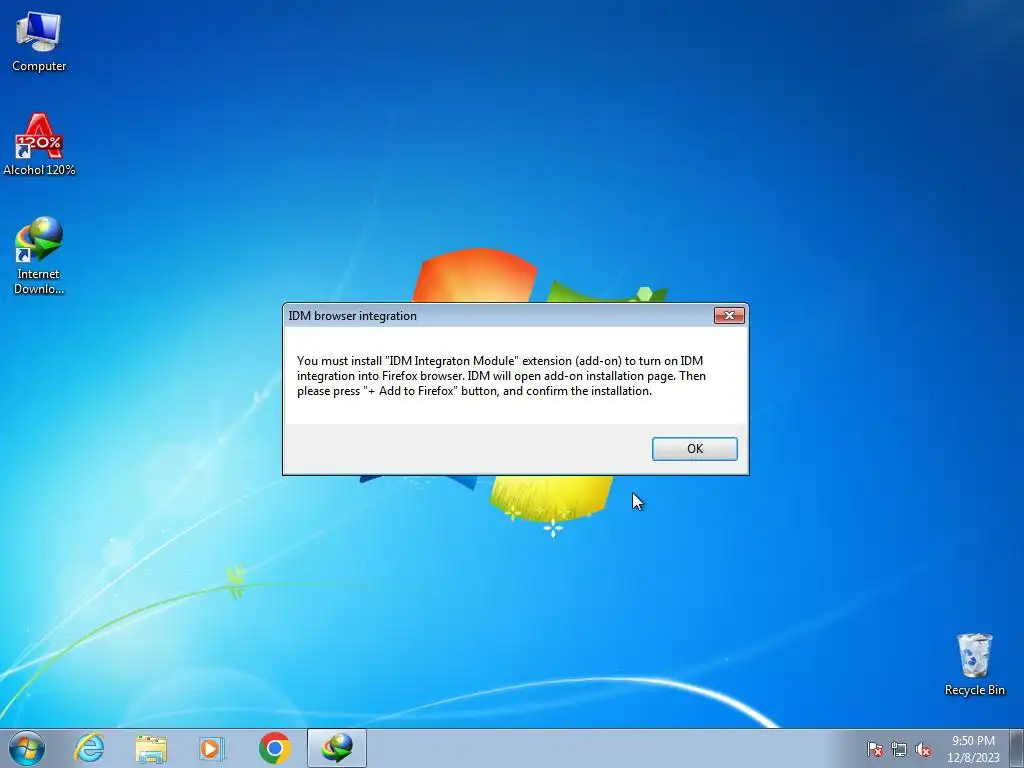
Task: Select the Alcohol 120% desktop shortcut
Action: 39,144
